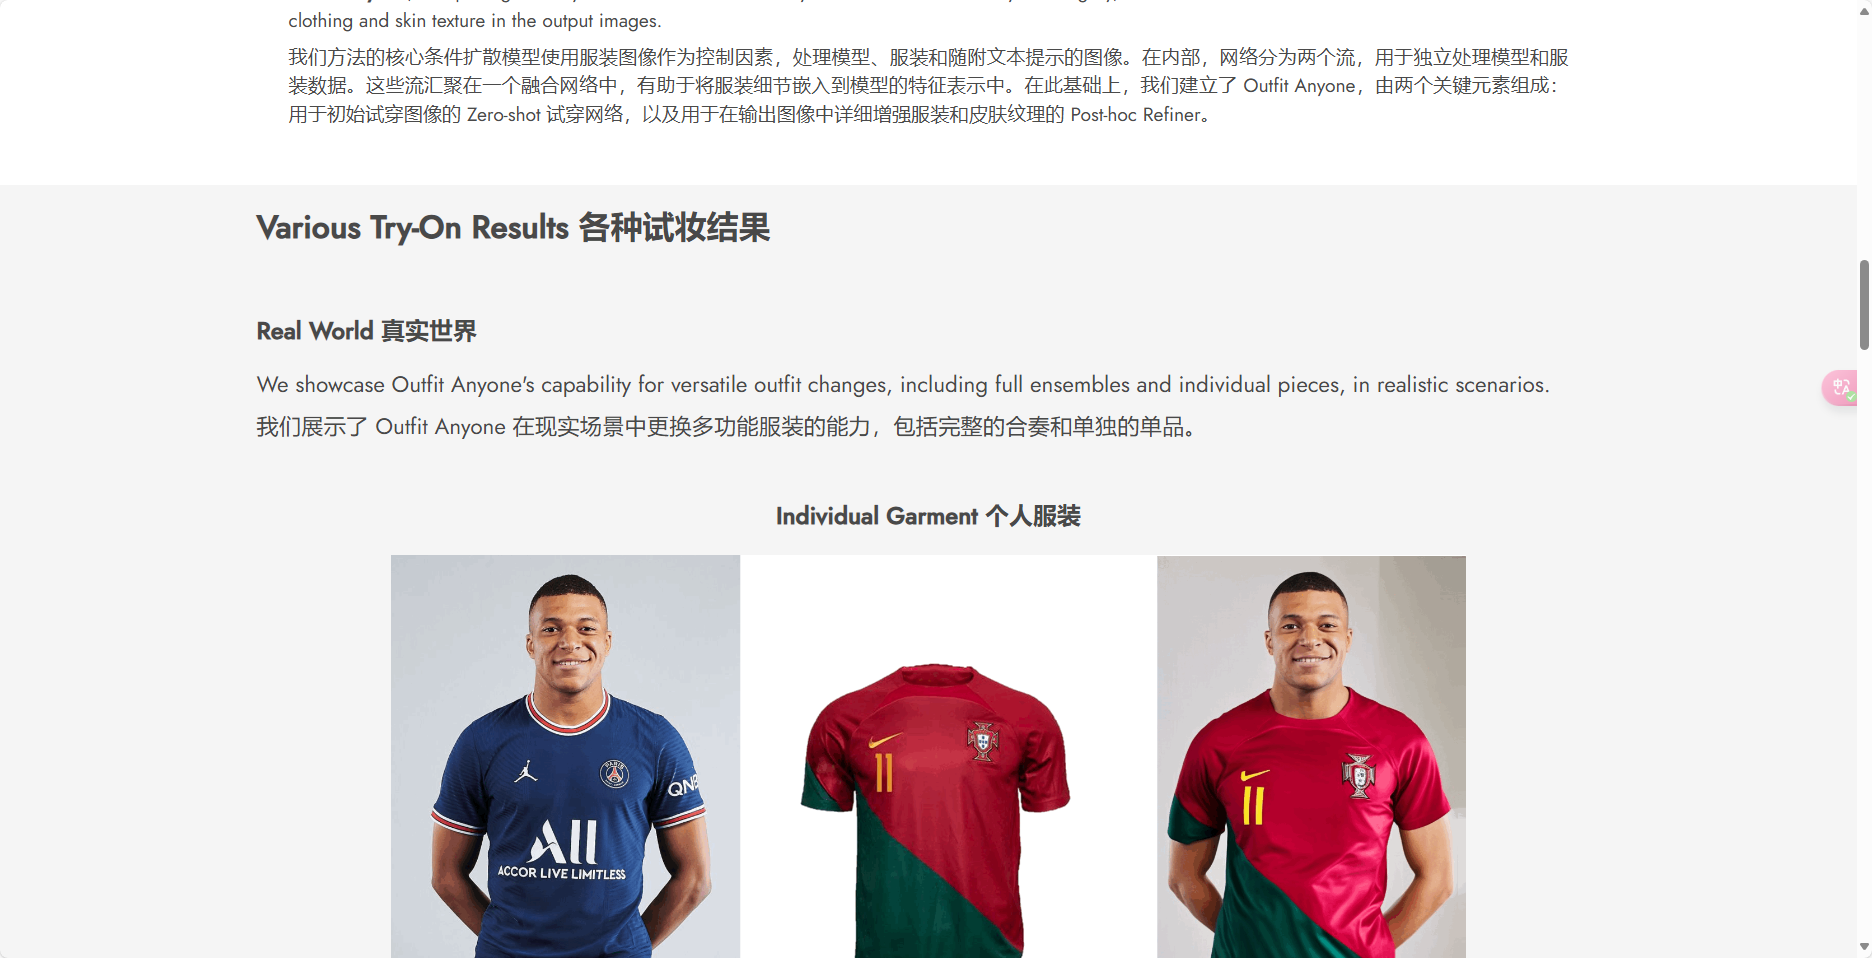Click the scroll-down arrow of the page scrollbar
Viewport: 1872px width, 958px height.
point(1864,946)
